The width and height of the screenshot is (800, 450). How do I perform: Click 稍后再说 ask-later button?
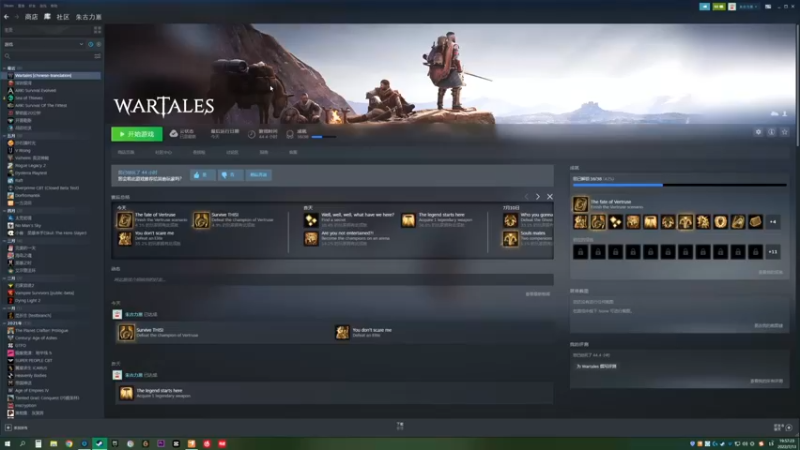pyautogui.click(x=259, y=175)
